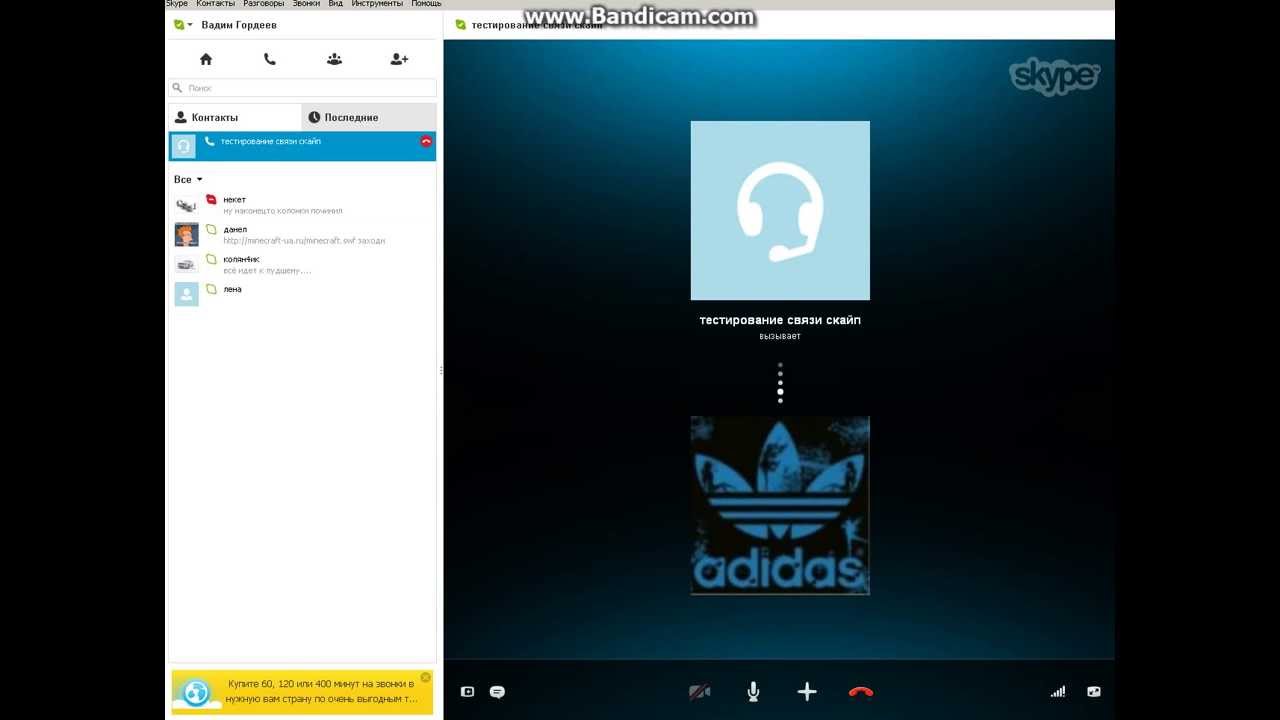
Task: Toggle the contacts sidebar panel icon
Action: tap(467, 691)
